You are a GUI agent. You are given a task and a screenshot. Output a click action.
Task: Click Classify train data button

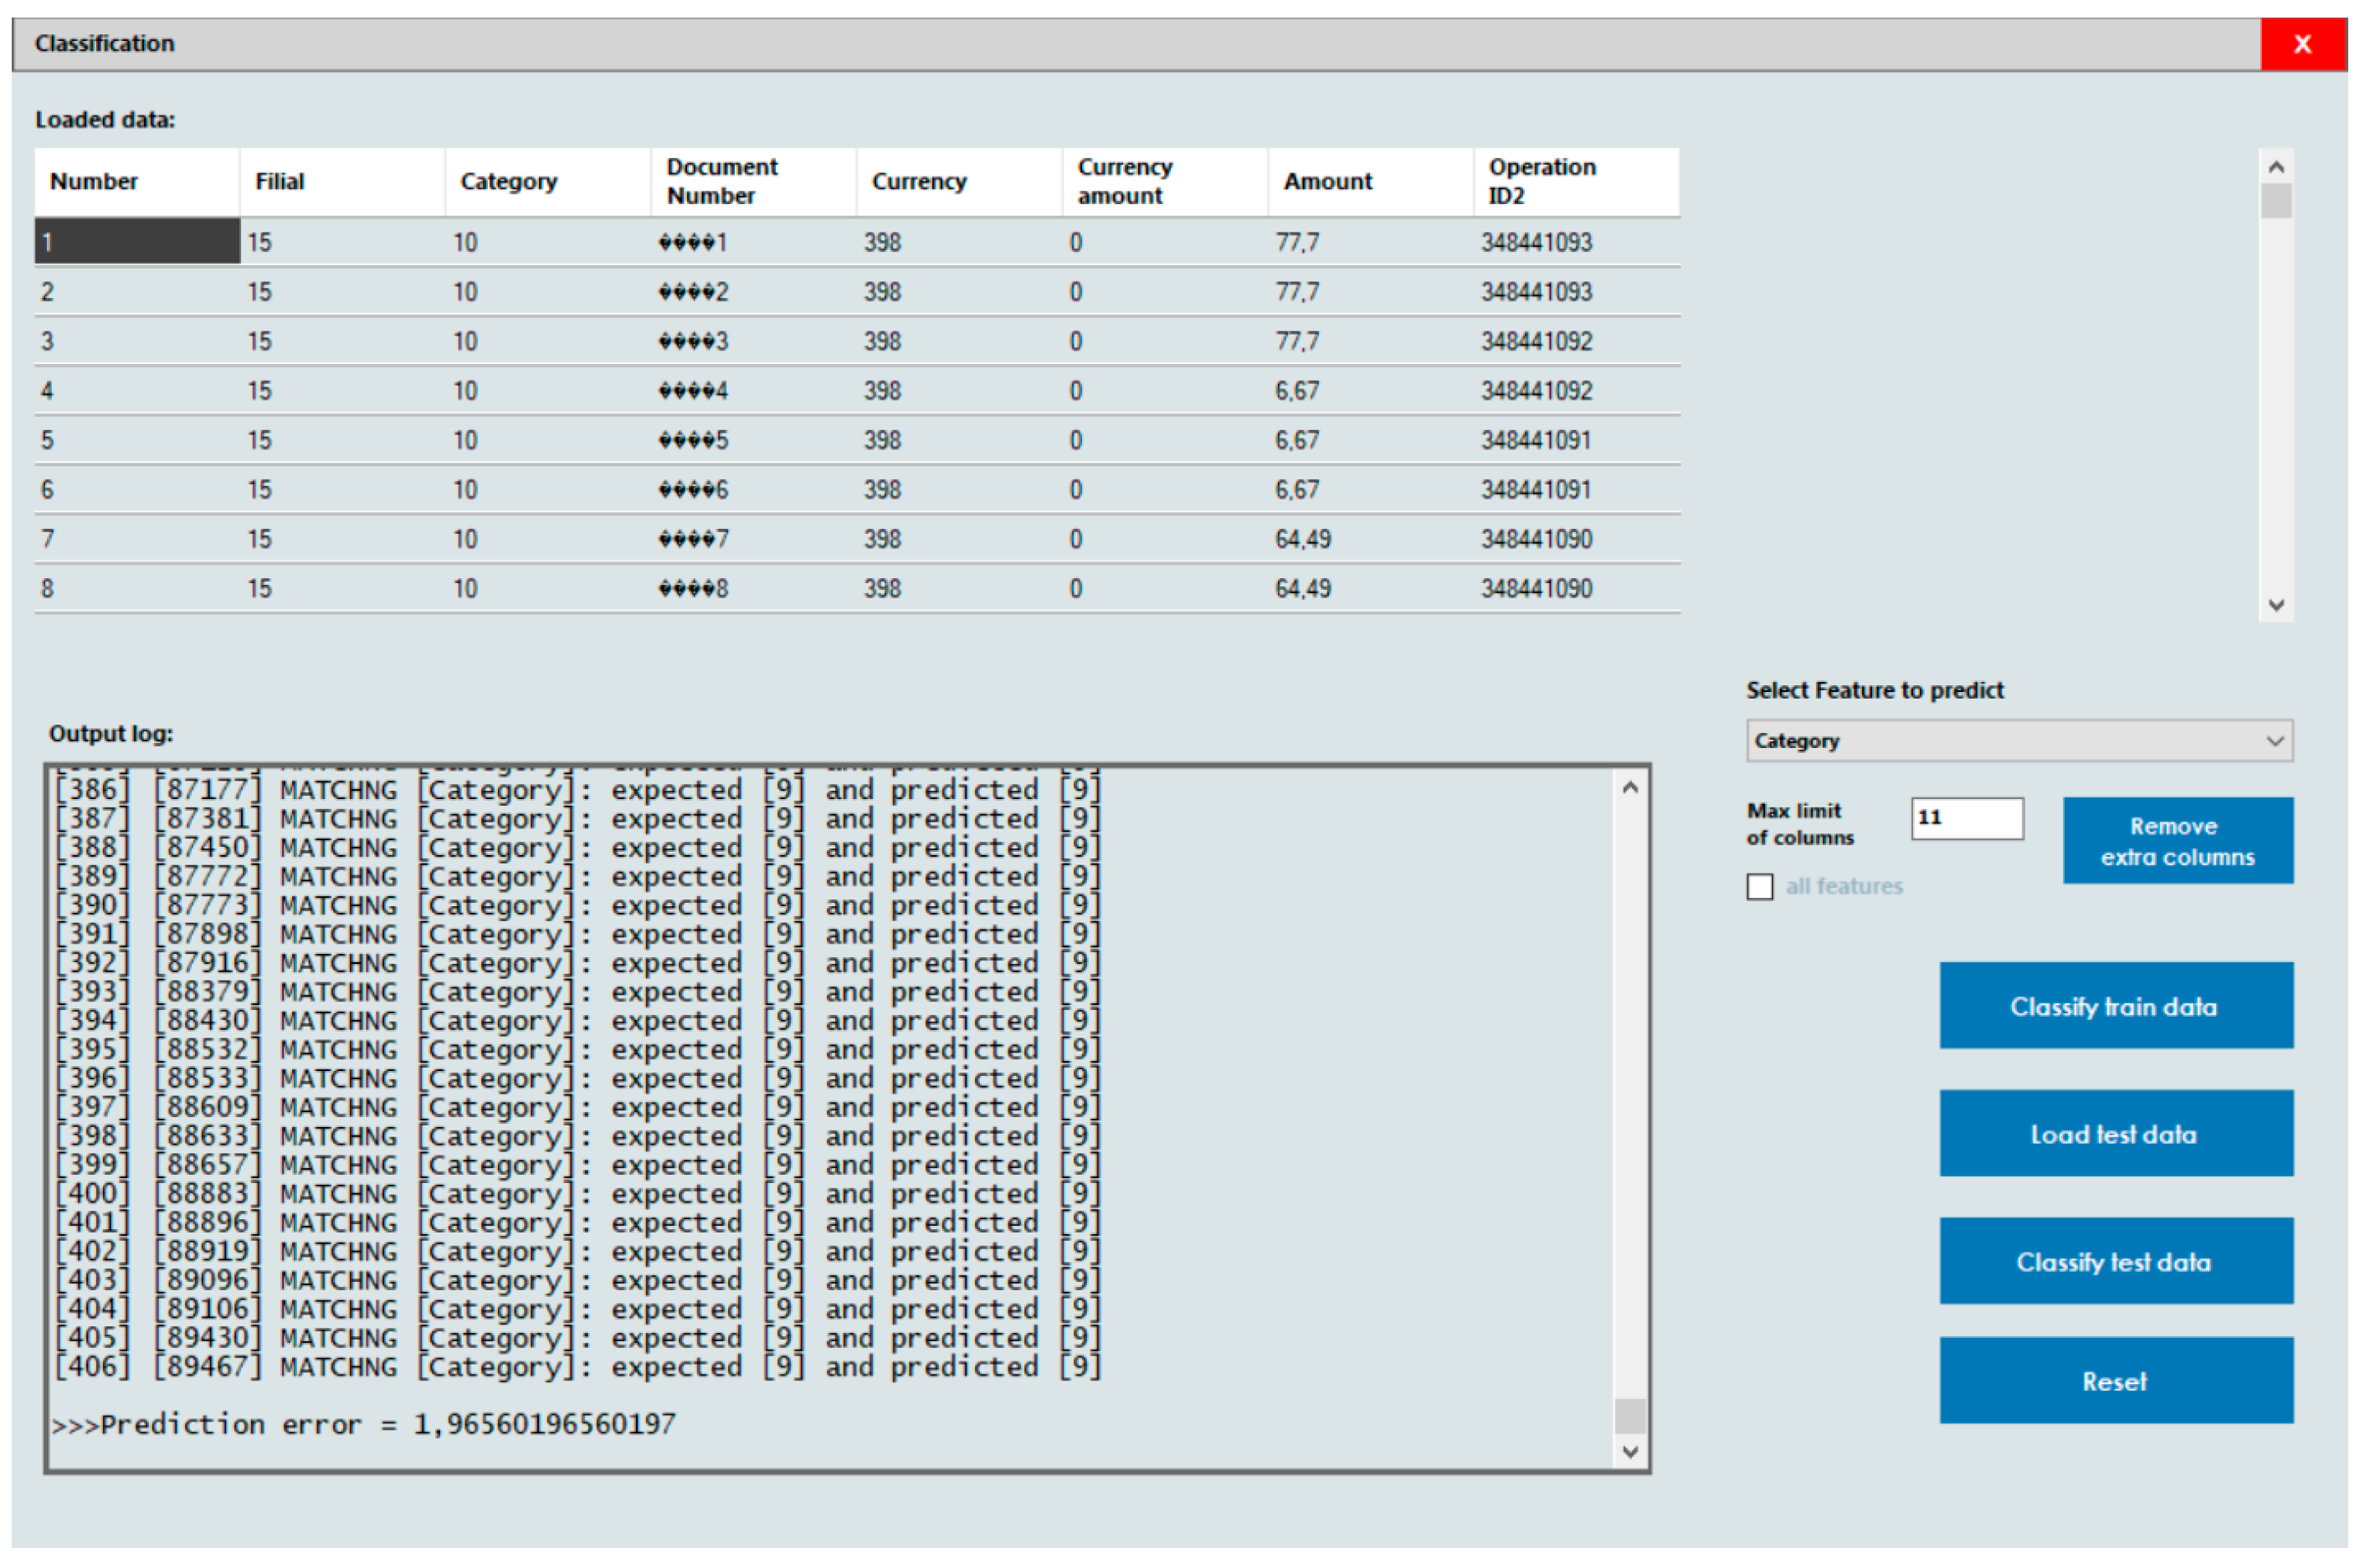(2116, 1006)
